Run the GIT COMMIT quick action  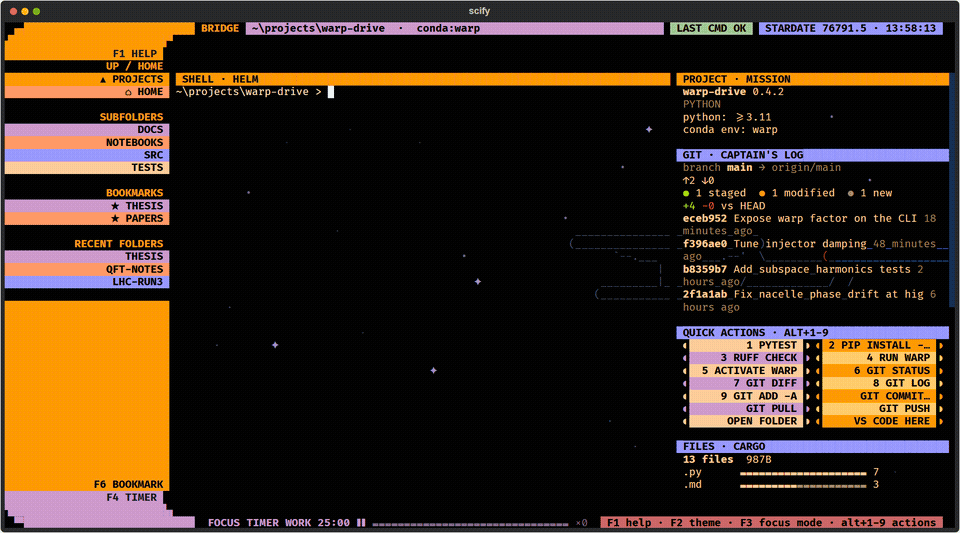pos(879,396)
